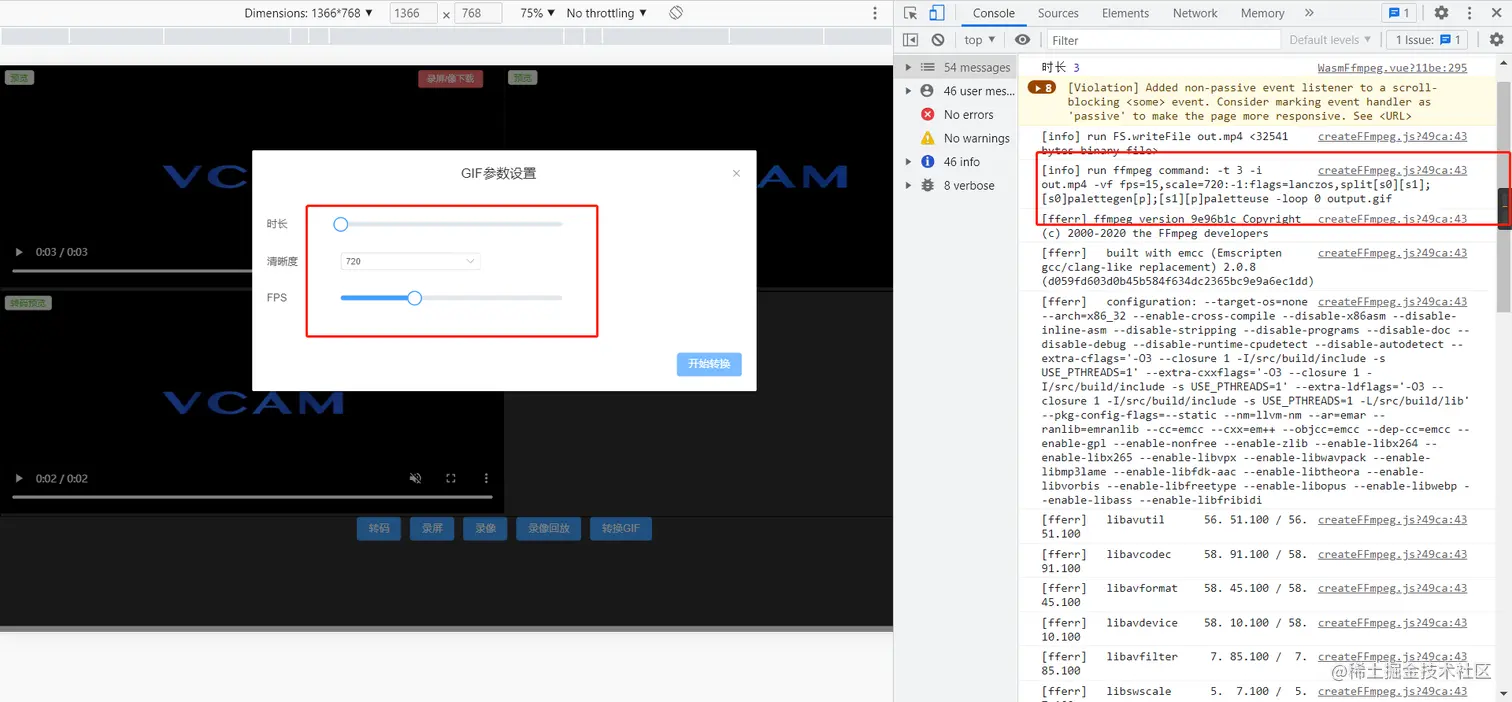Toggle the device toolbar icon
The height and width of the screenshot is (702, 1512).
[x=936, y=13]
